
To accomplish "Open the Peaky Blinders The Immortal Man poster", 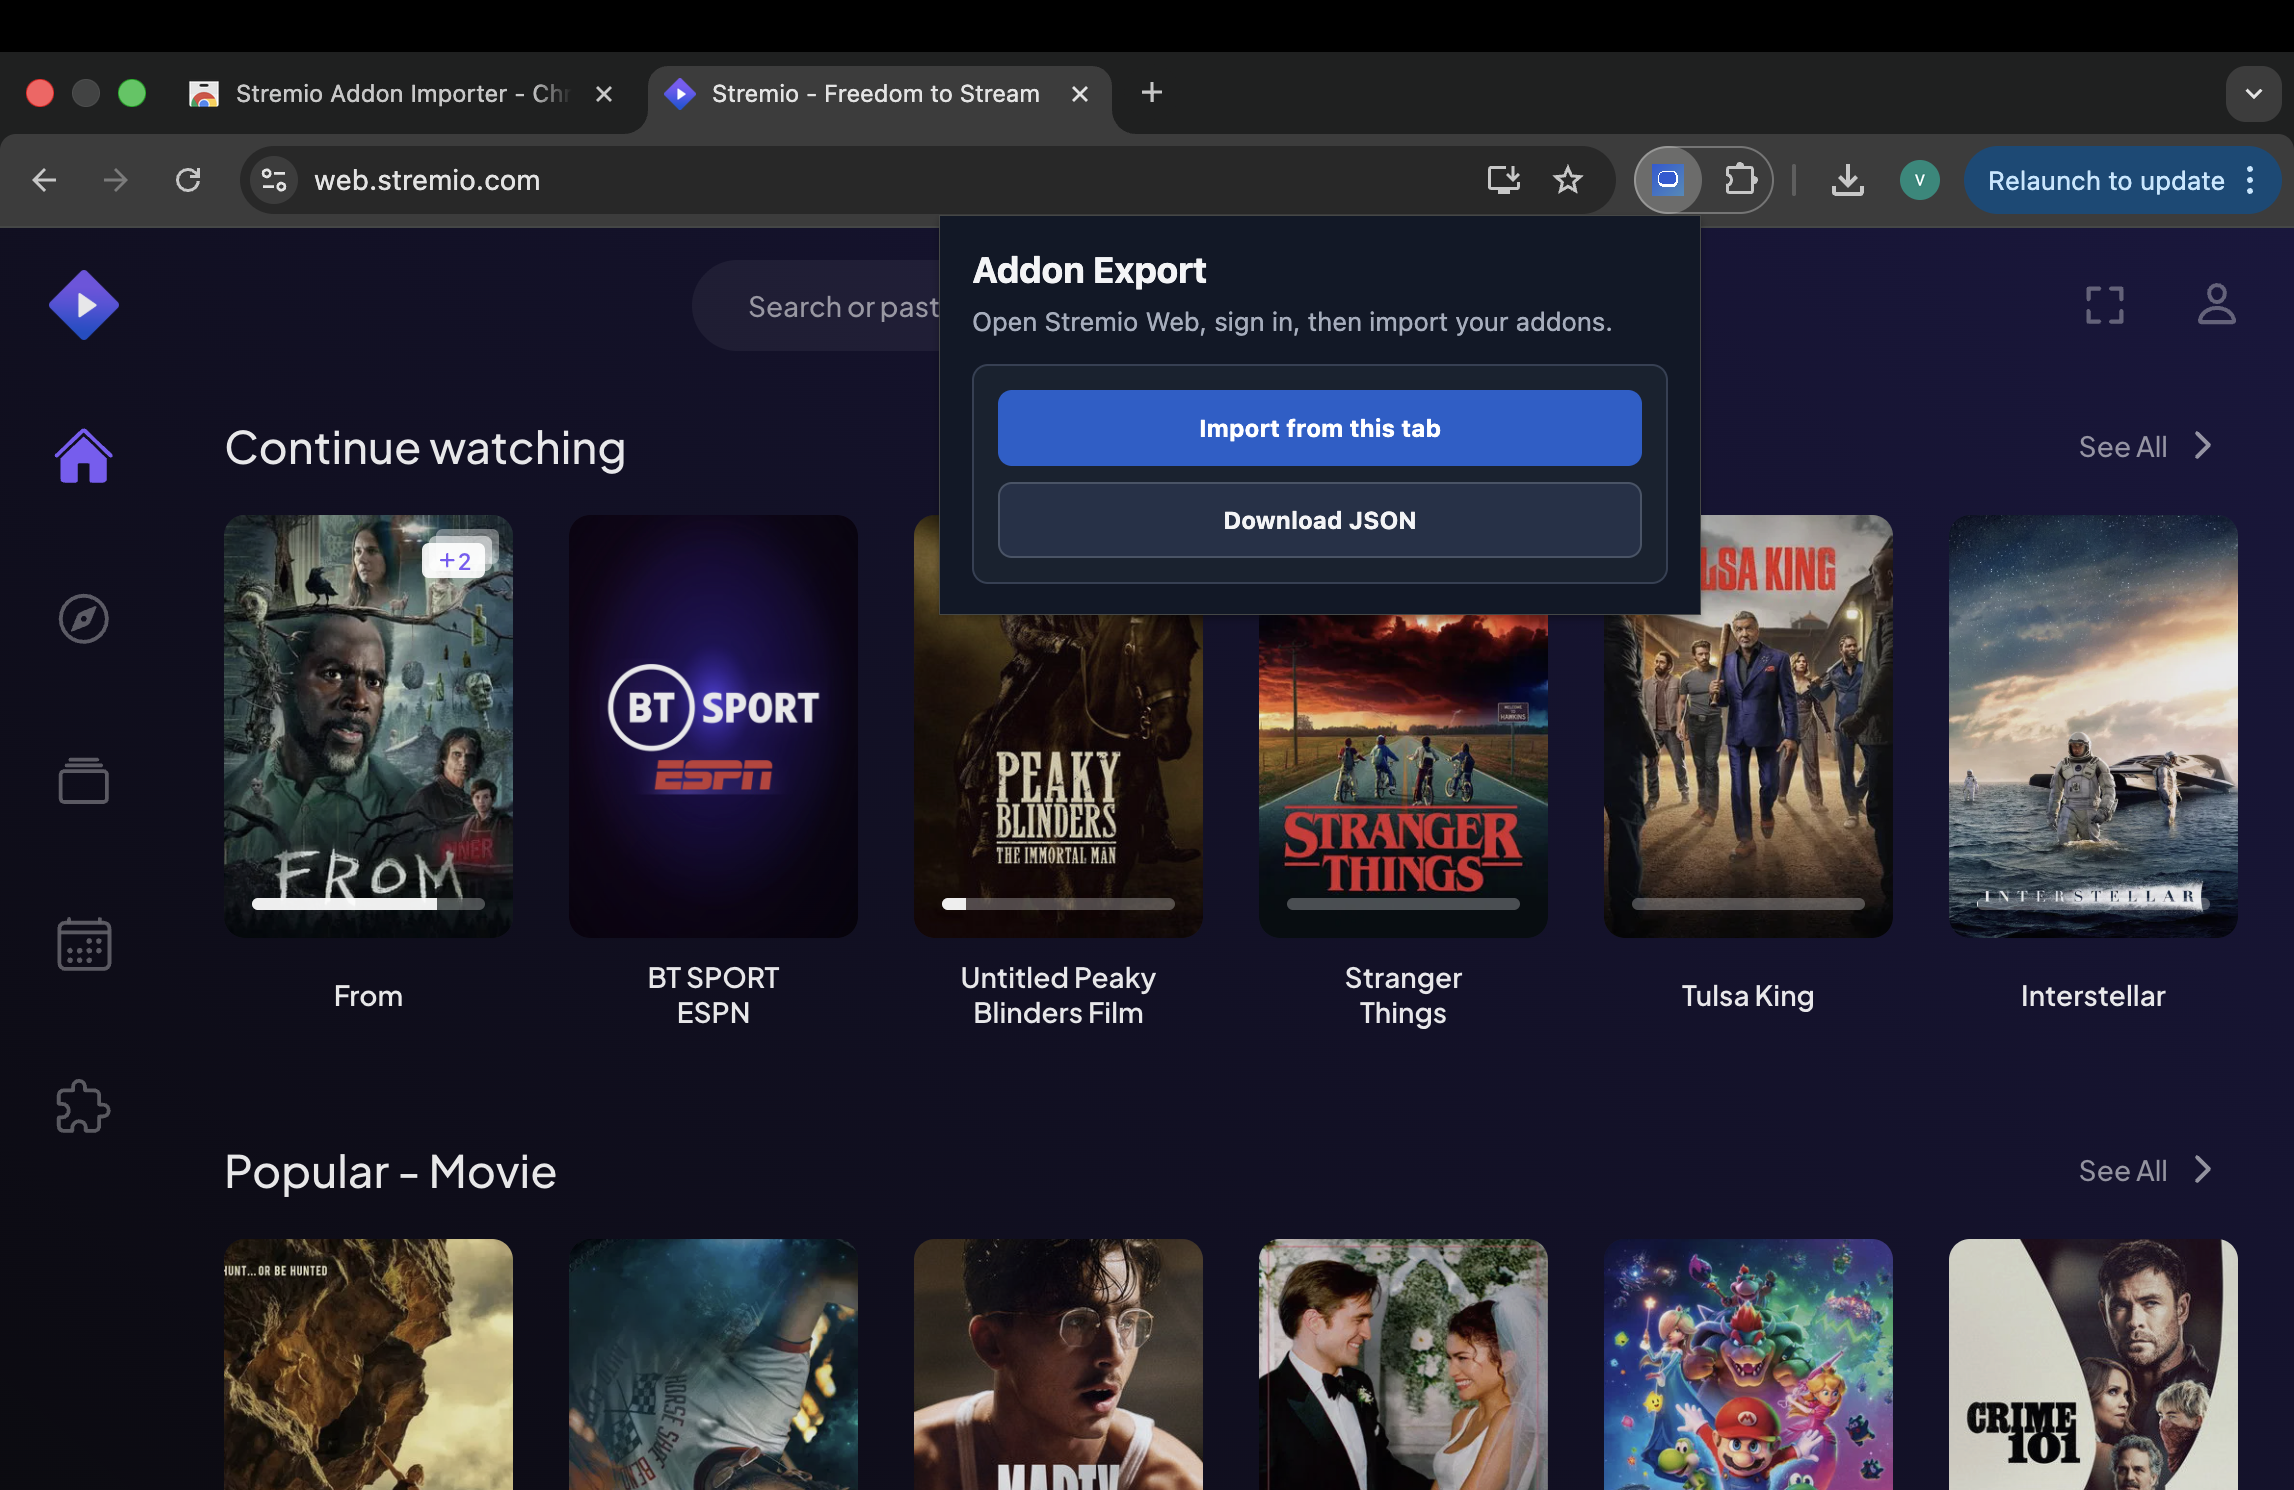I will pyautogui.click(x=1058, y=776).
